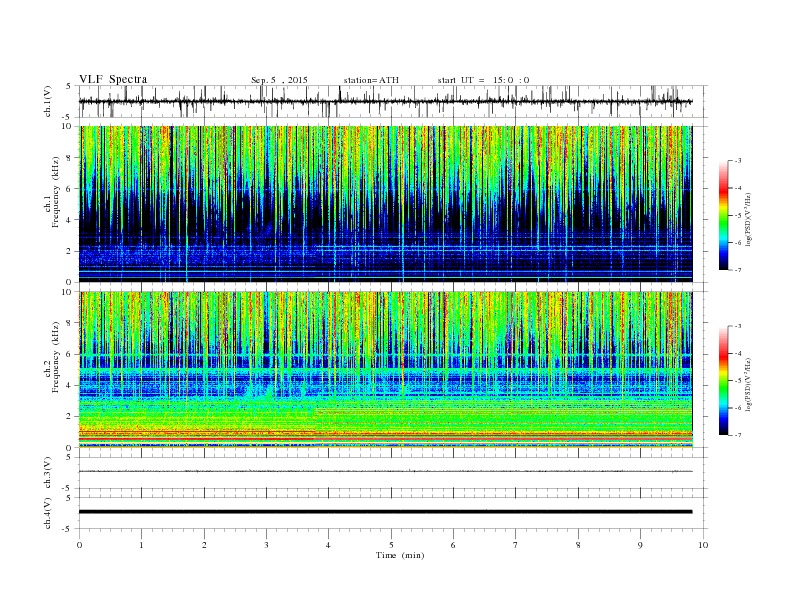Click the "ch.4(V)" axis label
The height and width of the screenshot is (612, 792).
pos(48,513)
